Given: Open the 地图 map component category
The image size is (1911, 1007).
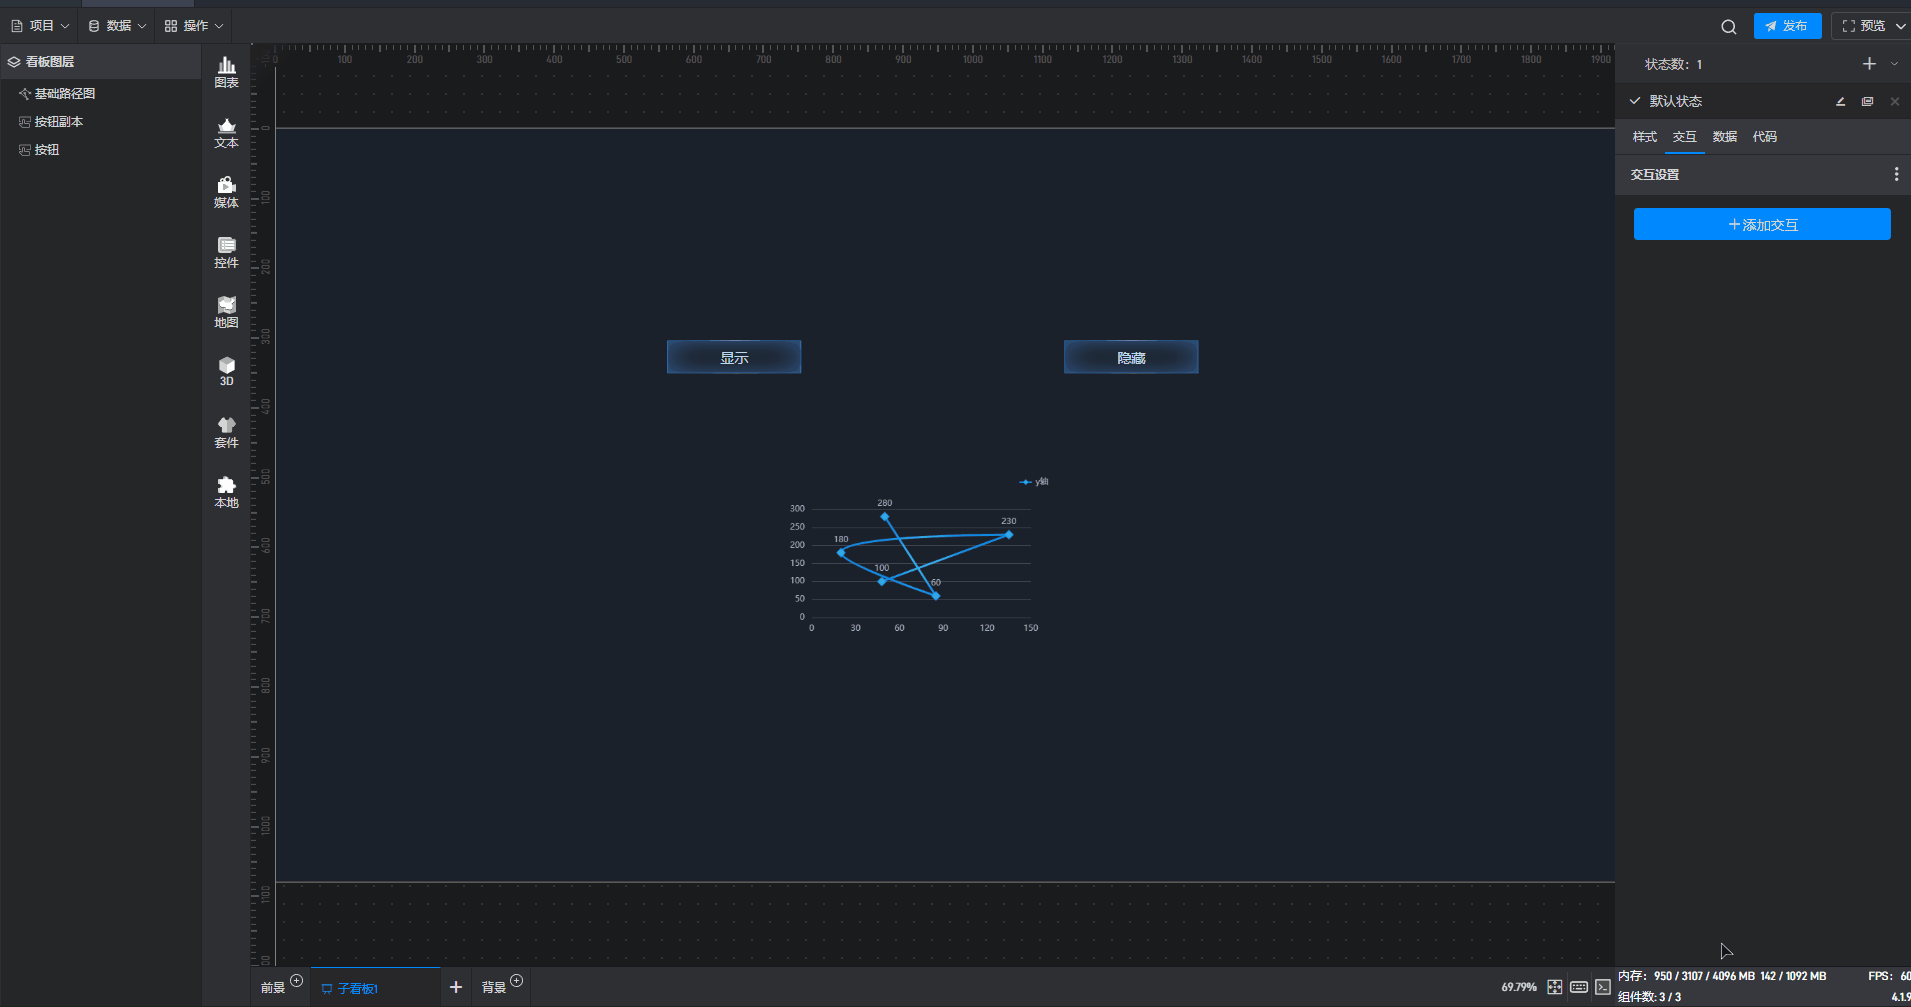Looking at the screenshot, I should [x=227, y=312].
